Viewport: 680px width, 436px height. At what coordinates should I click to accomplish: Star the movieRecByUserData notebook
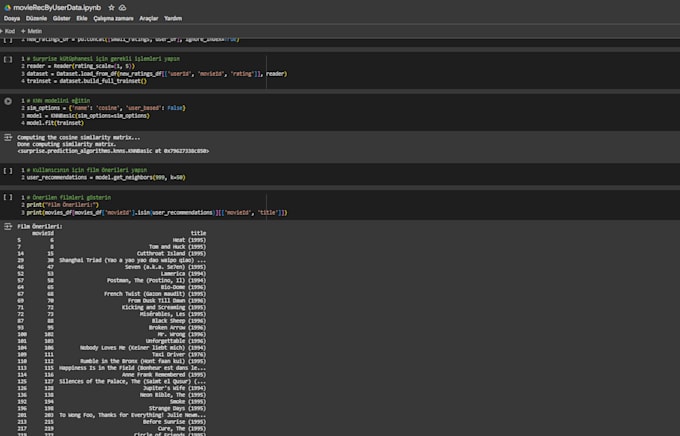[x=111, y=7]
